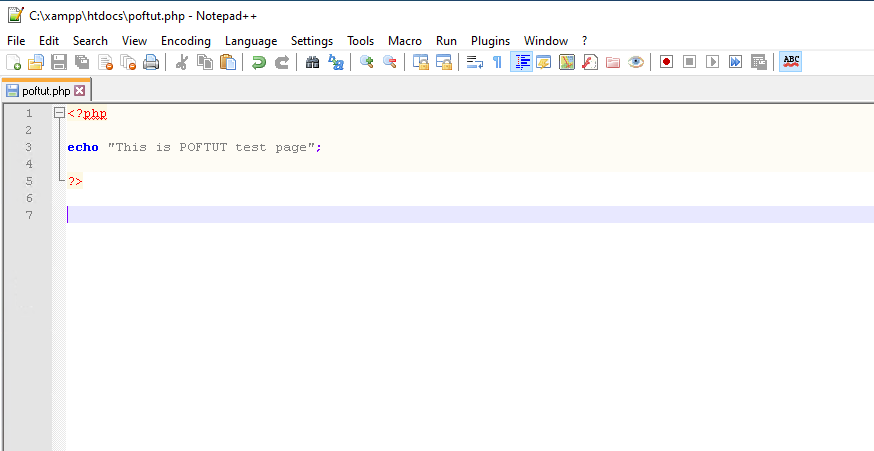Show the Document Map panel

coord(567,62)
